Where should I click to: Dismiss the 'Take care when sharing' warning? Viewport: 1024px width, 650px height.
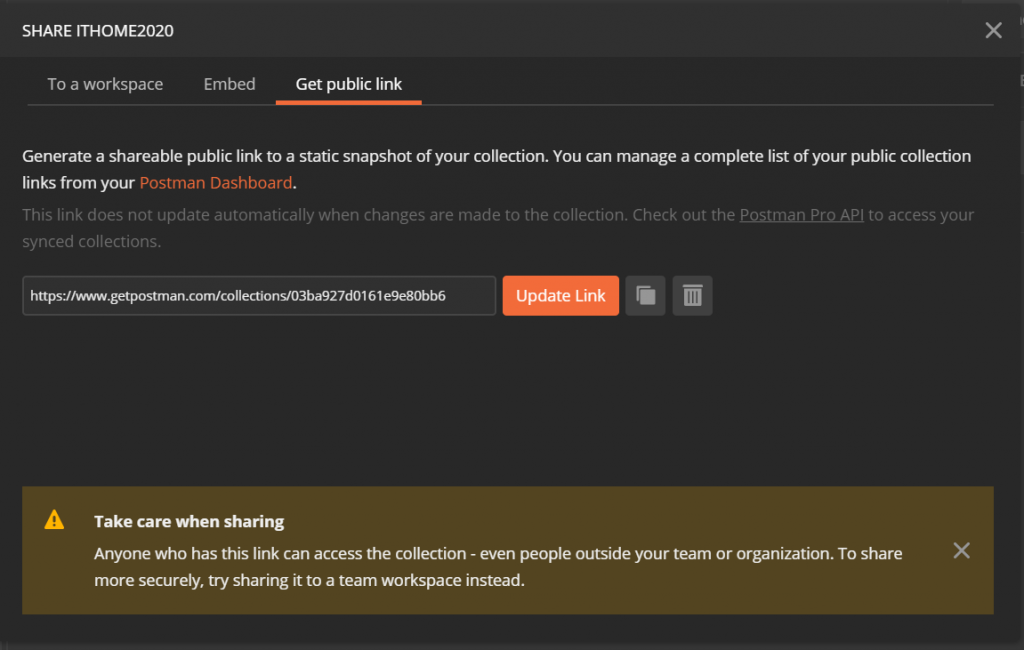point(961,550)
